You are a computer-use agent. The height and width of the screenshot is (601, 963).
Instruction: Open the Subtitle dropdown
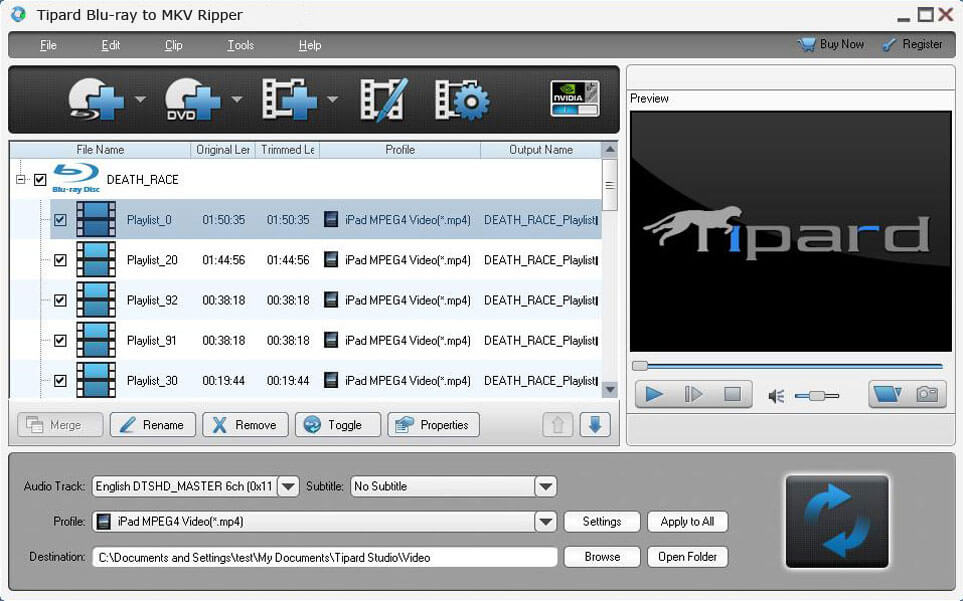[546, 486]
